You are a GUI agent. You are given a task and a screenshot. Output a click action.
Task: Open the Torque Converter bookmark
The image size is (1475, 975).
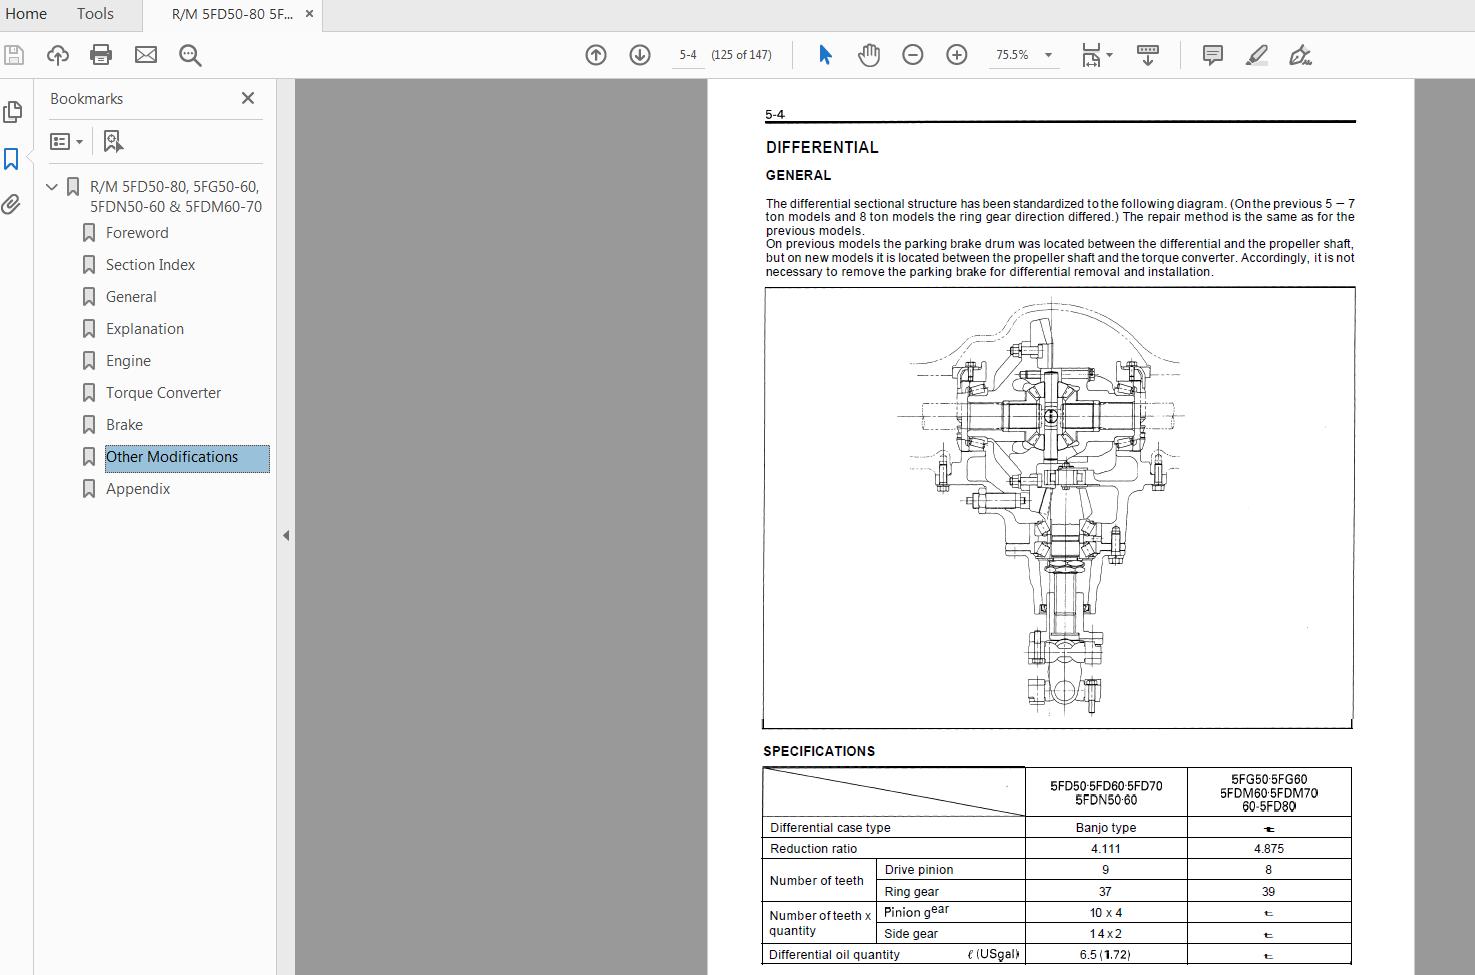click(163, 393)
